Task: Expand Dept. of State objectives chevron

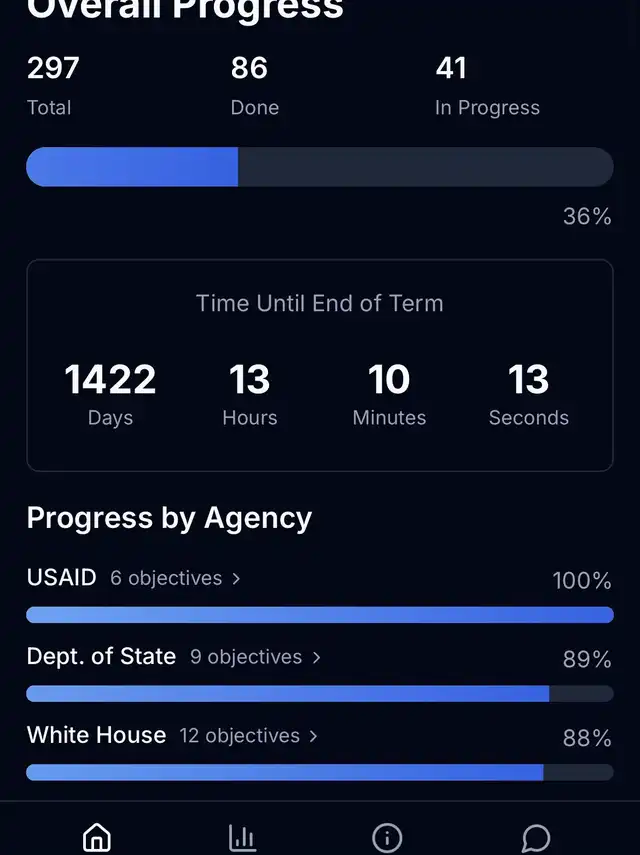Action: pos(316,658)
